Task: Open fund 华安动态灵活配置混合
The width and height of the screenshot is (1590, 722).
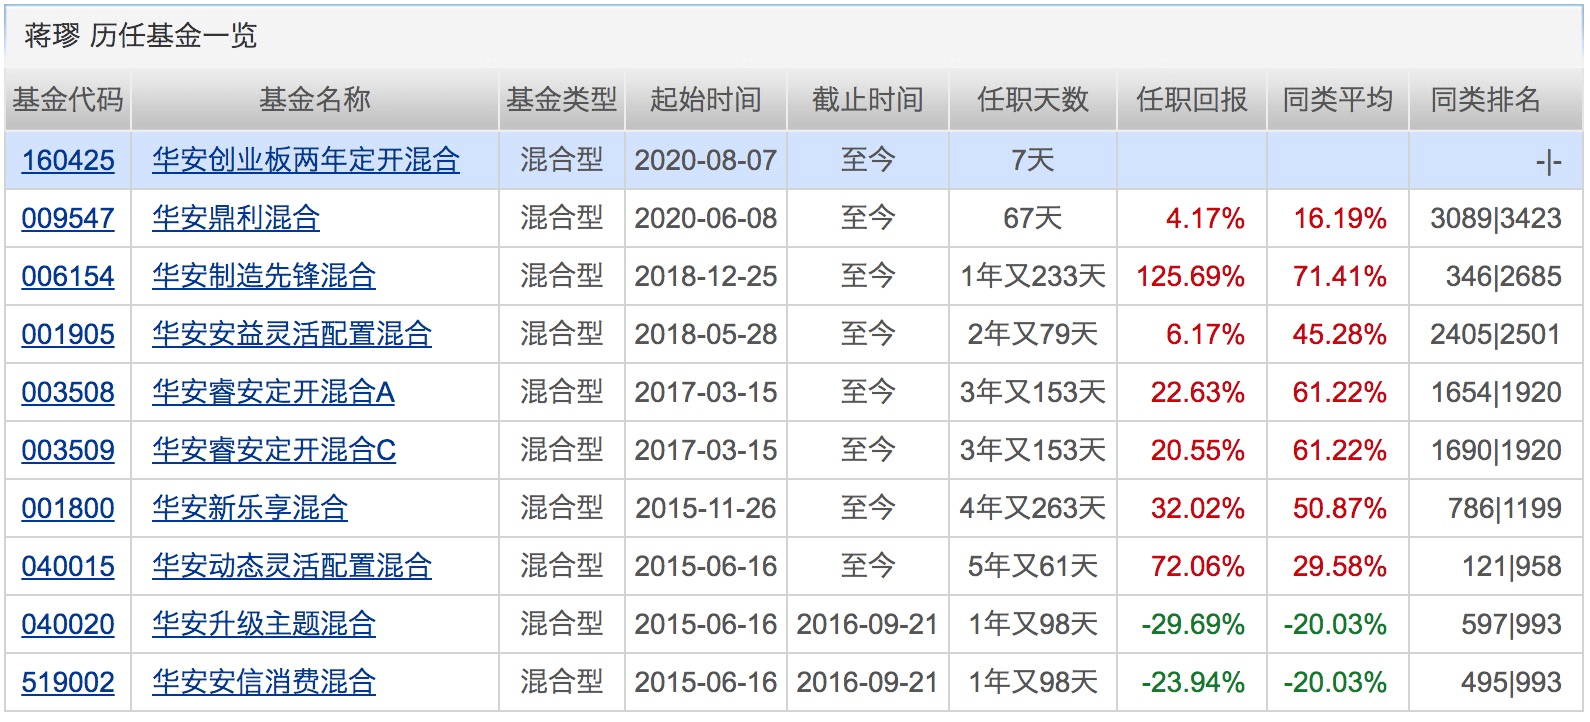Action: point(292,566)
